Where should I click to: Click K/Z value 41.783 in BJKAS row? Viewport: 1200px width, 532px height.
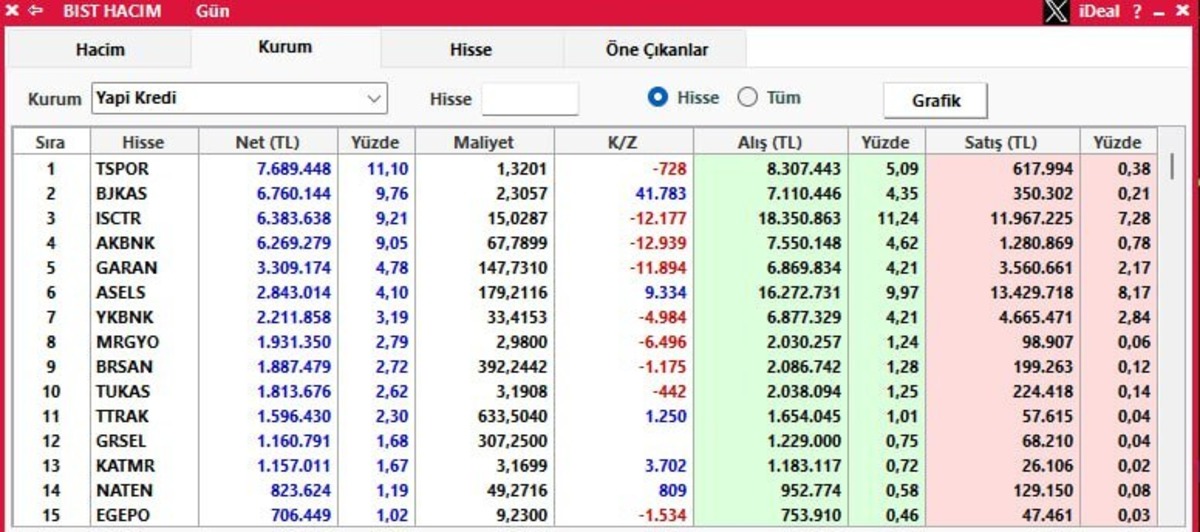[x=659, y=194]
